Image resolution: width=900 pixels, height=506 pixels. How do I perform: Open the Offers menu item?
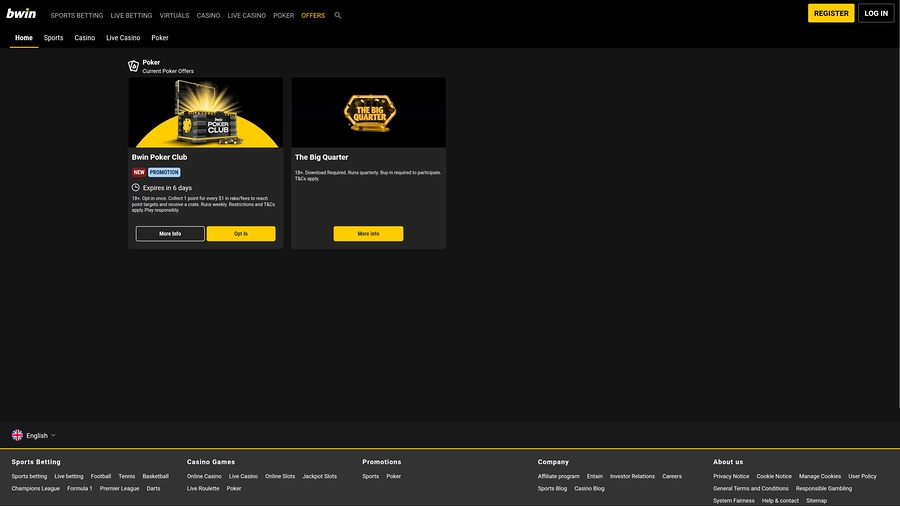click(313, 15)
